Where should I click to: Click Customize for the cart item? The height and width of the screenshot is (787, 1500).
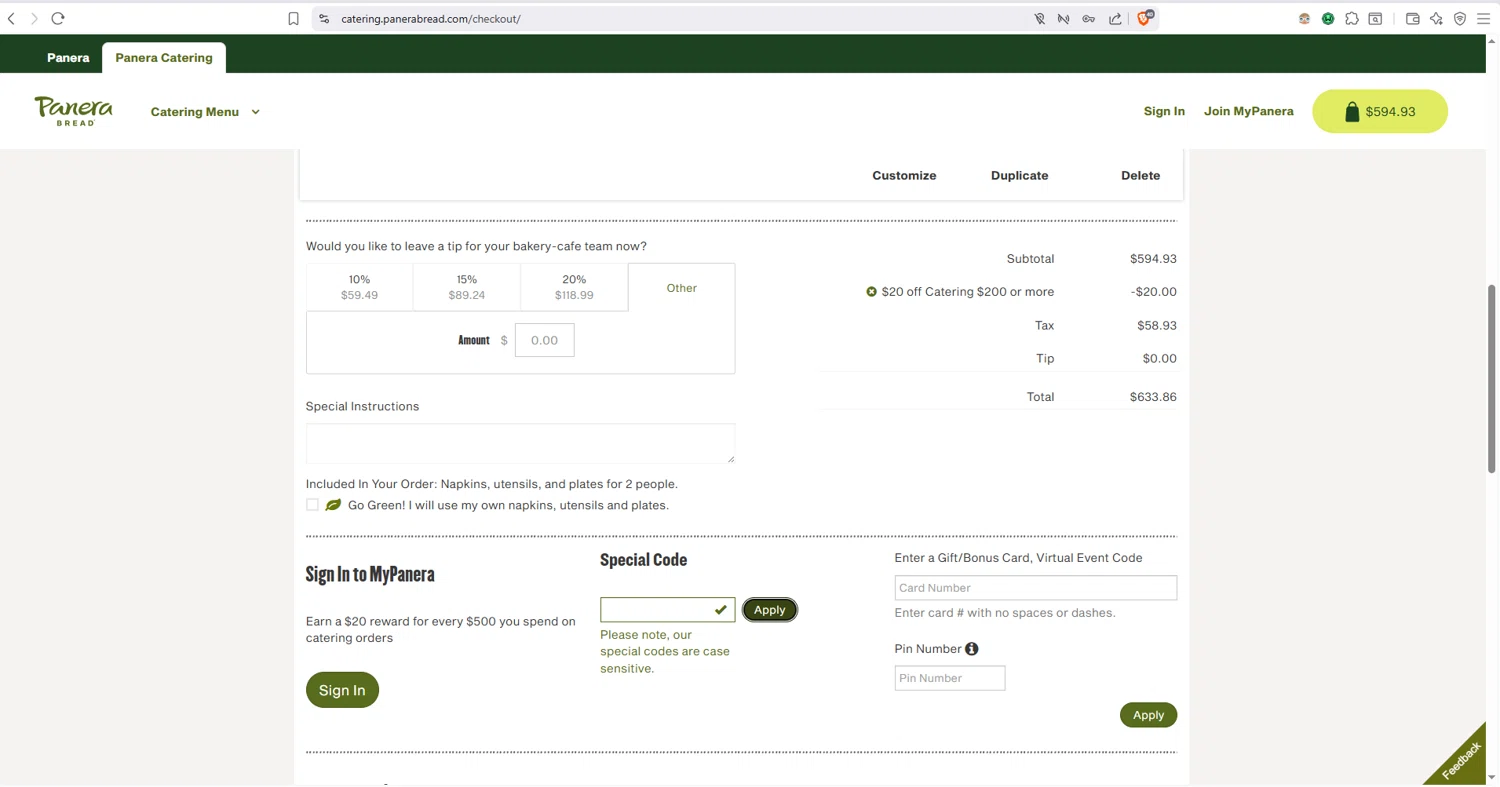click(904, 175)
